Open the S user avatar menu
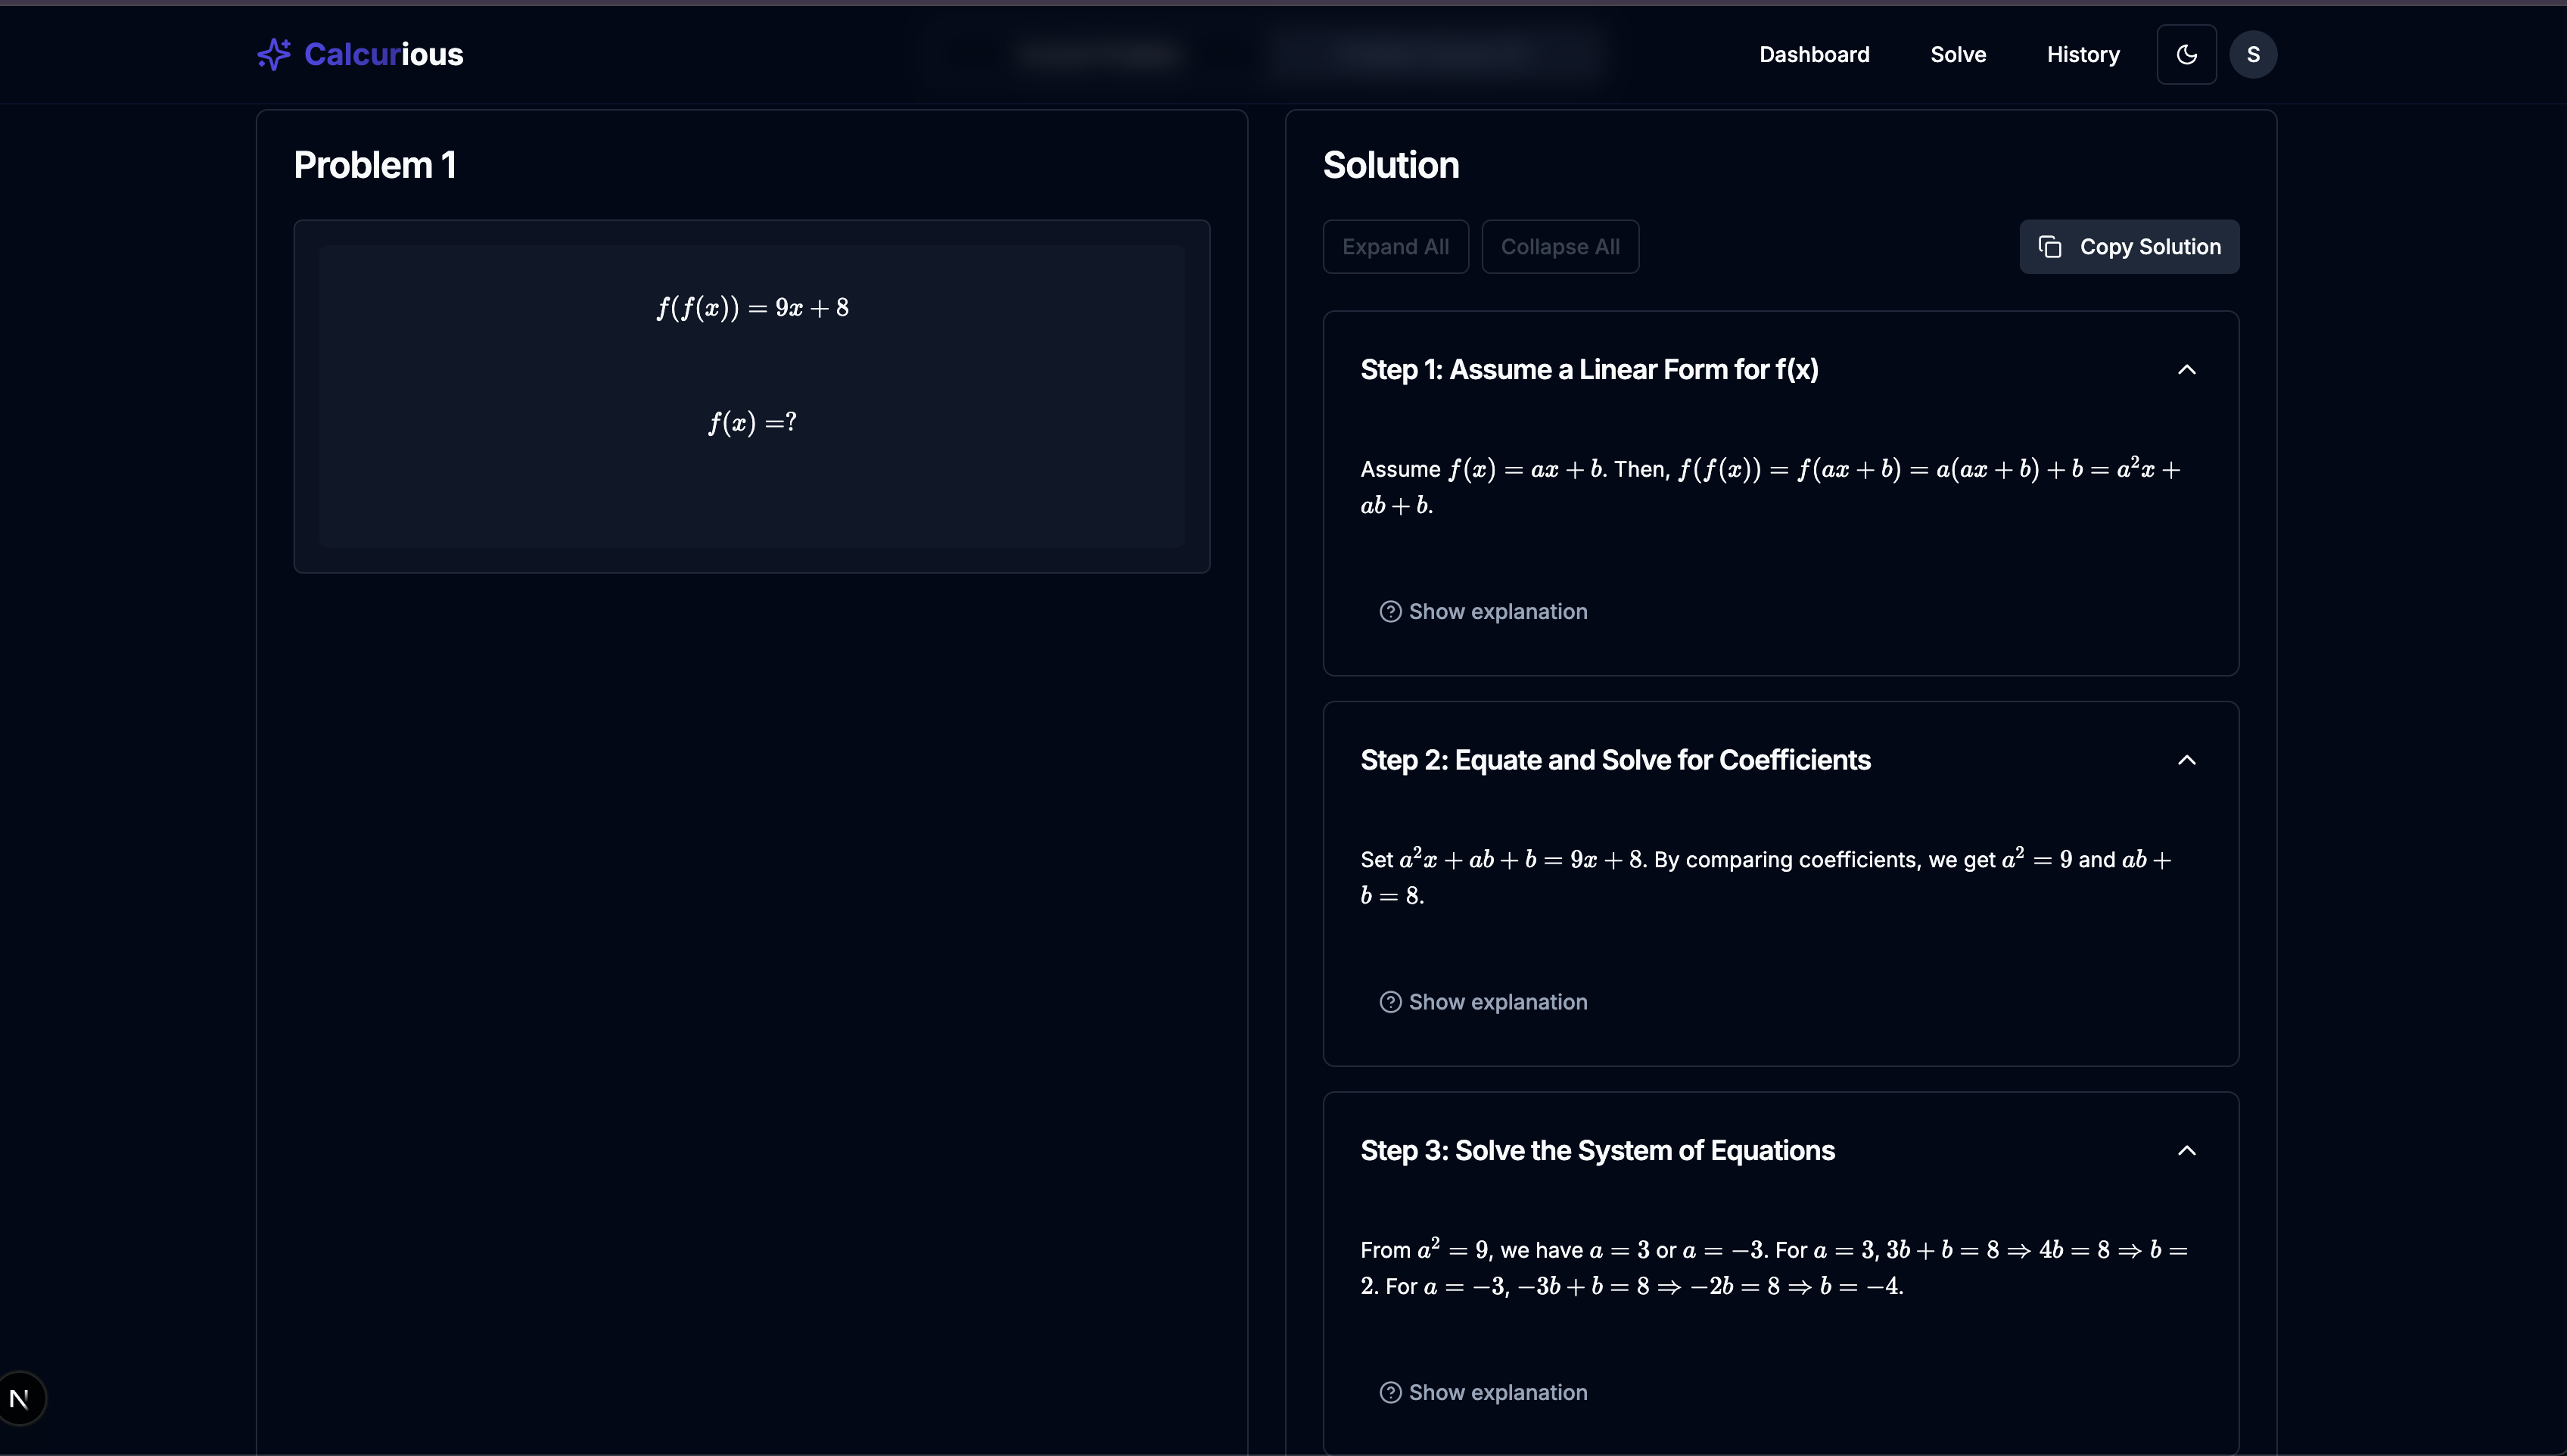 (2253, 54)
